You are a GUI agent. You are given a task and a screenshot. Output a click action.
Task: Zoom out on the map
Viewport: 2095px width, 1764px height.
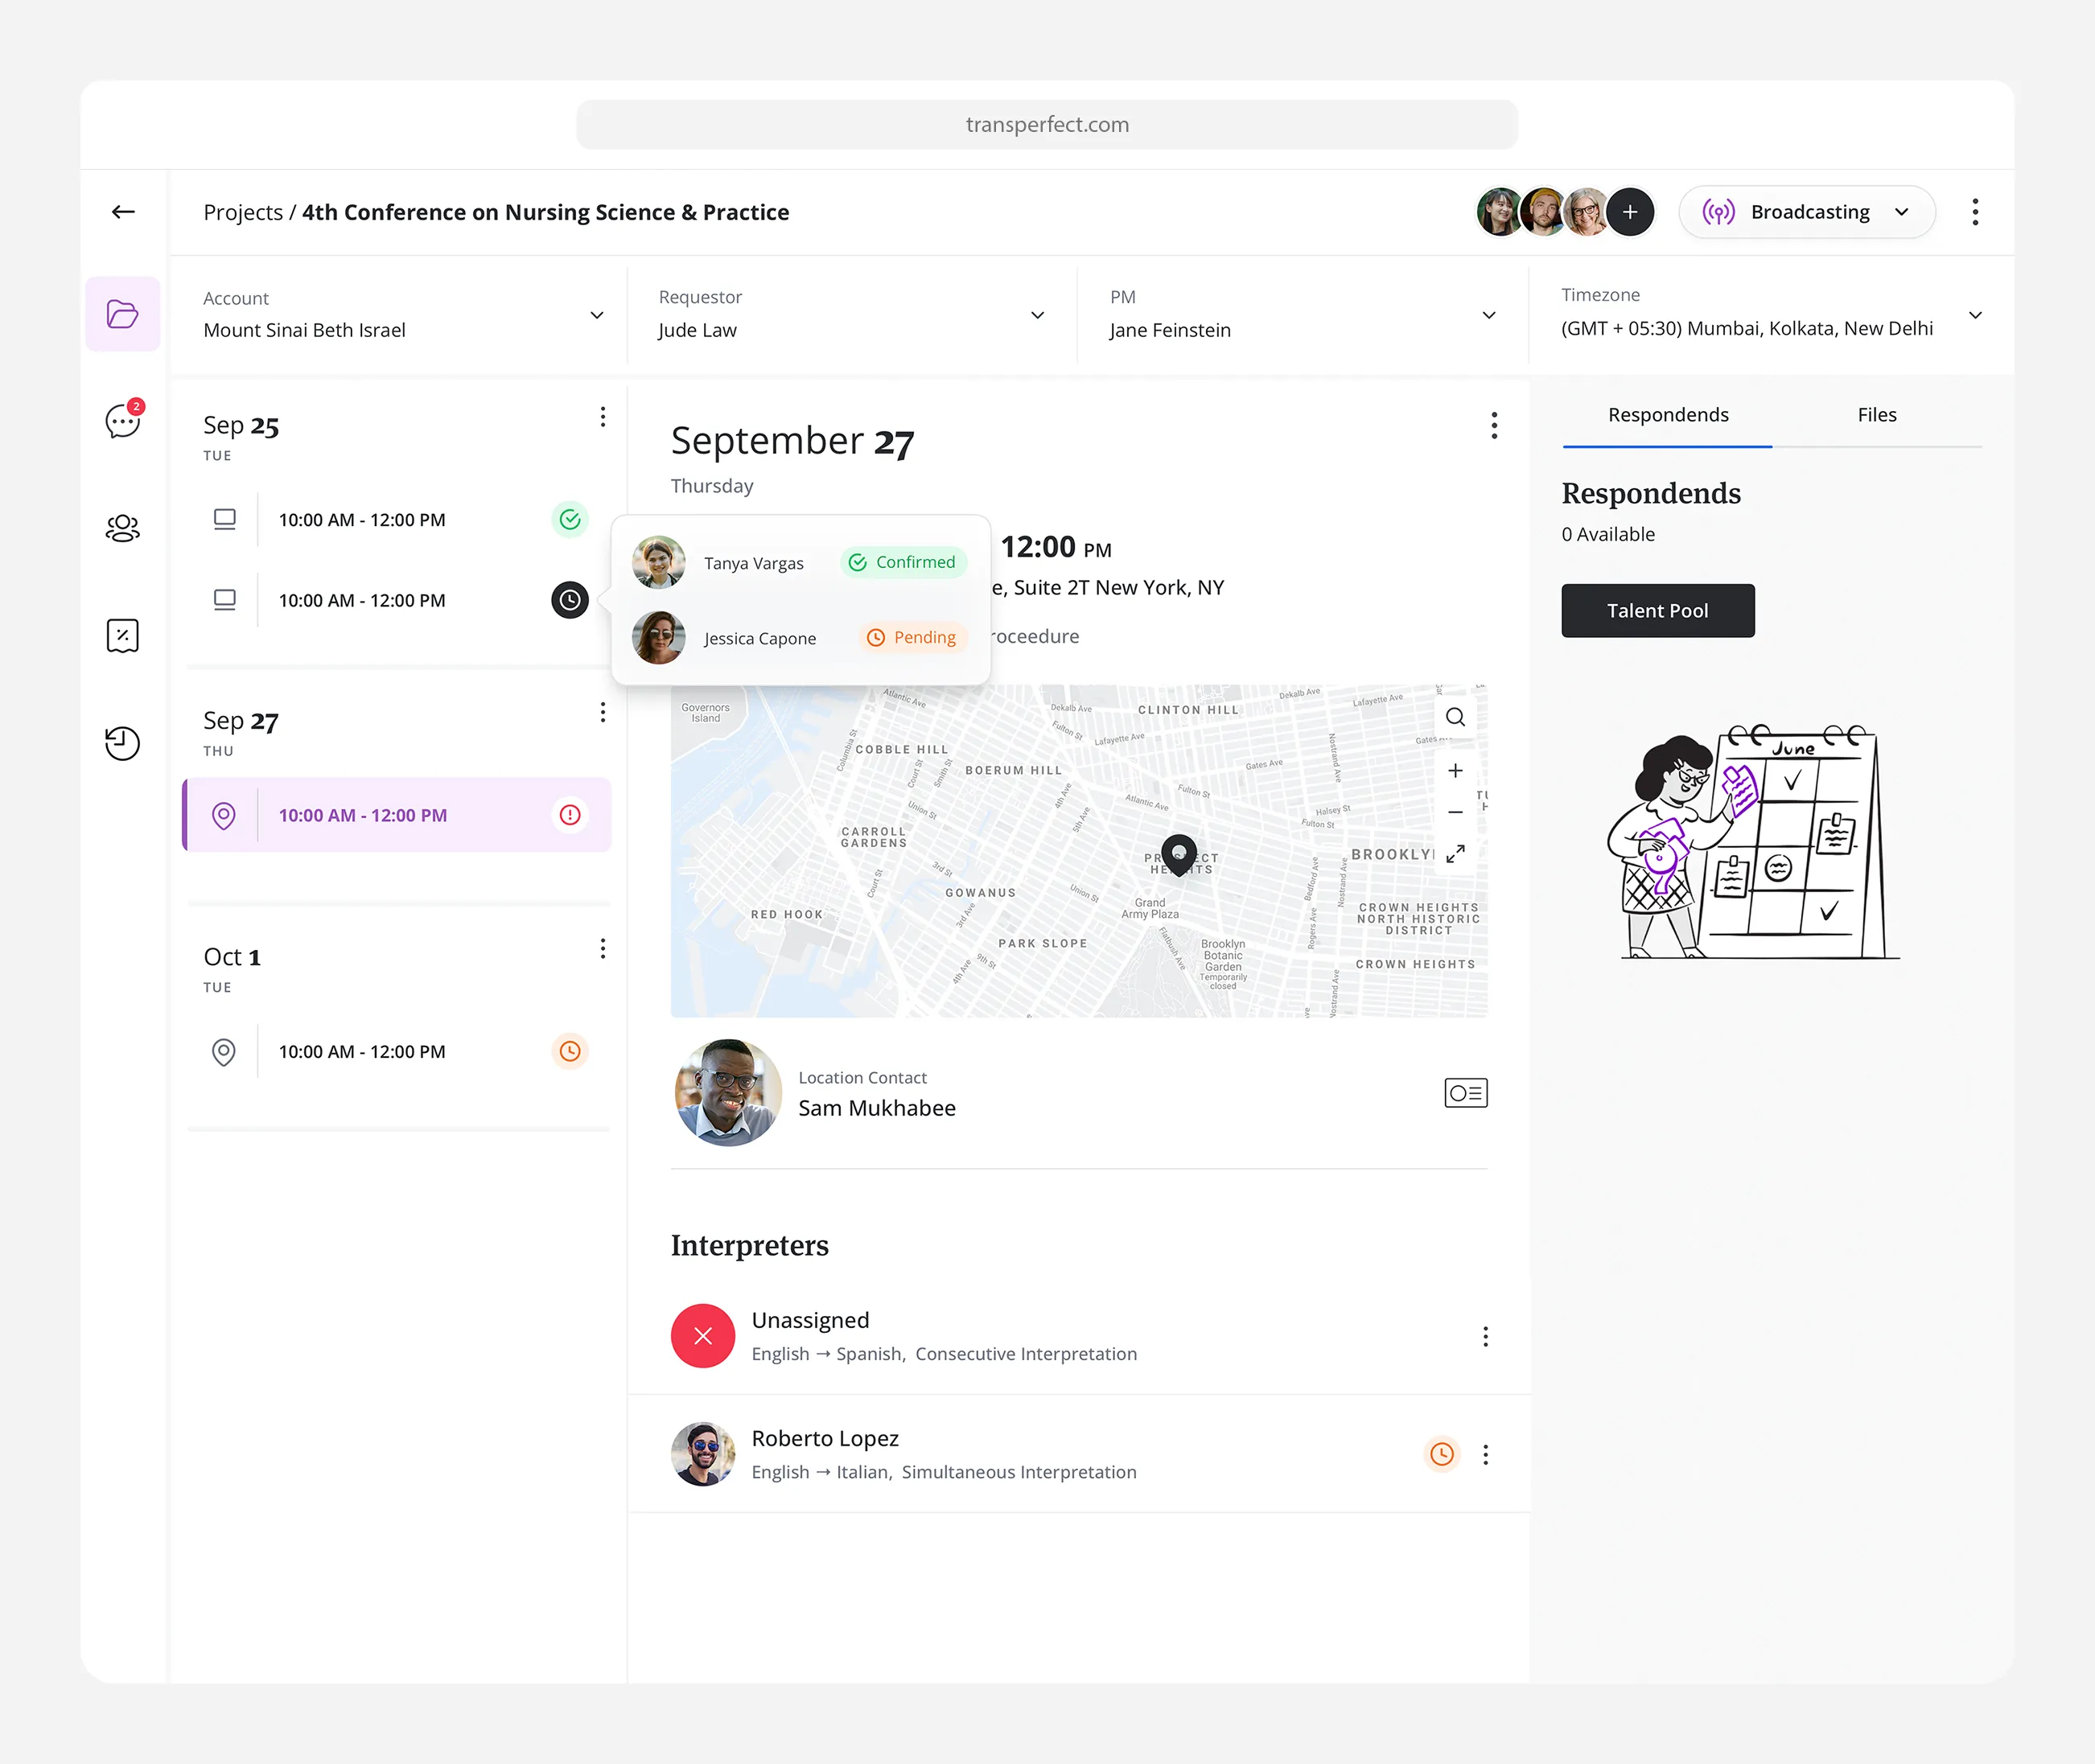click(x=1455, y=812)
